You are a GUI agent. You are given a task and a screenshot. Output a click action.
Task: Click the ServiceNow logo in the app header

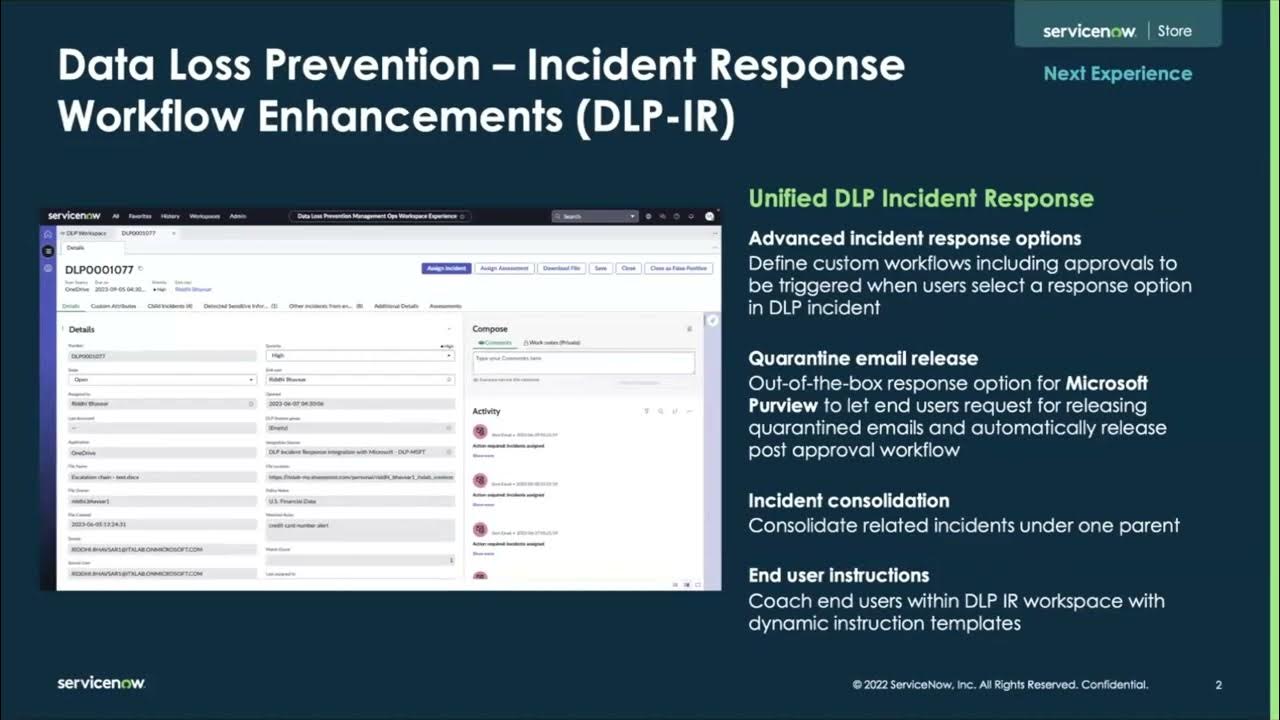point(74,216)
